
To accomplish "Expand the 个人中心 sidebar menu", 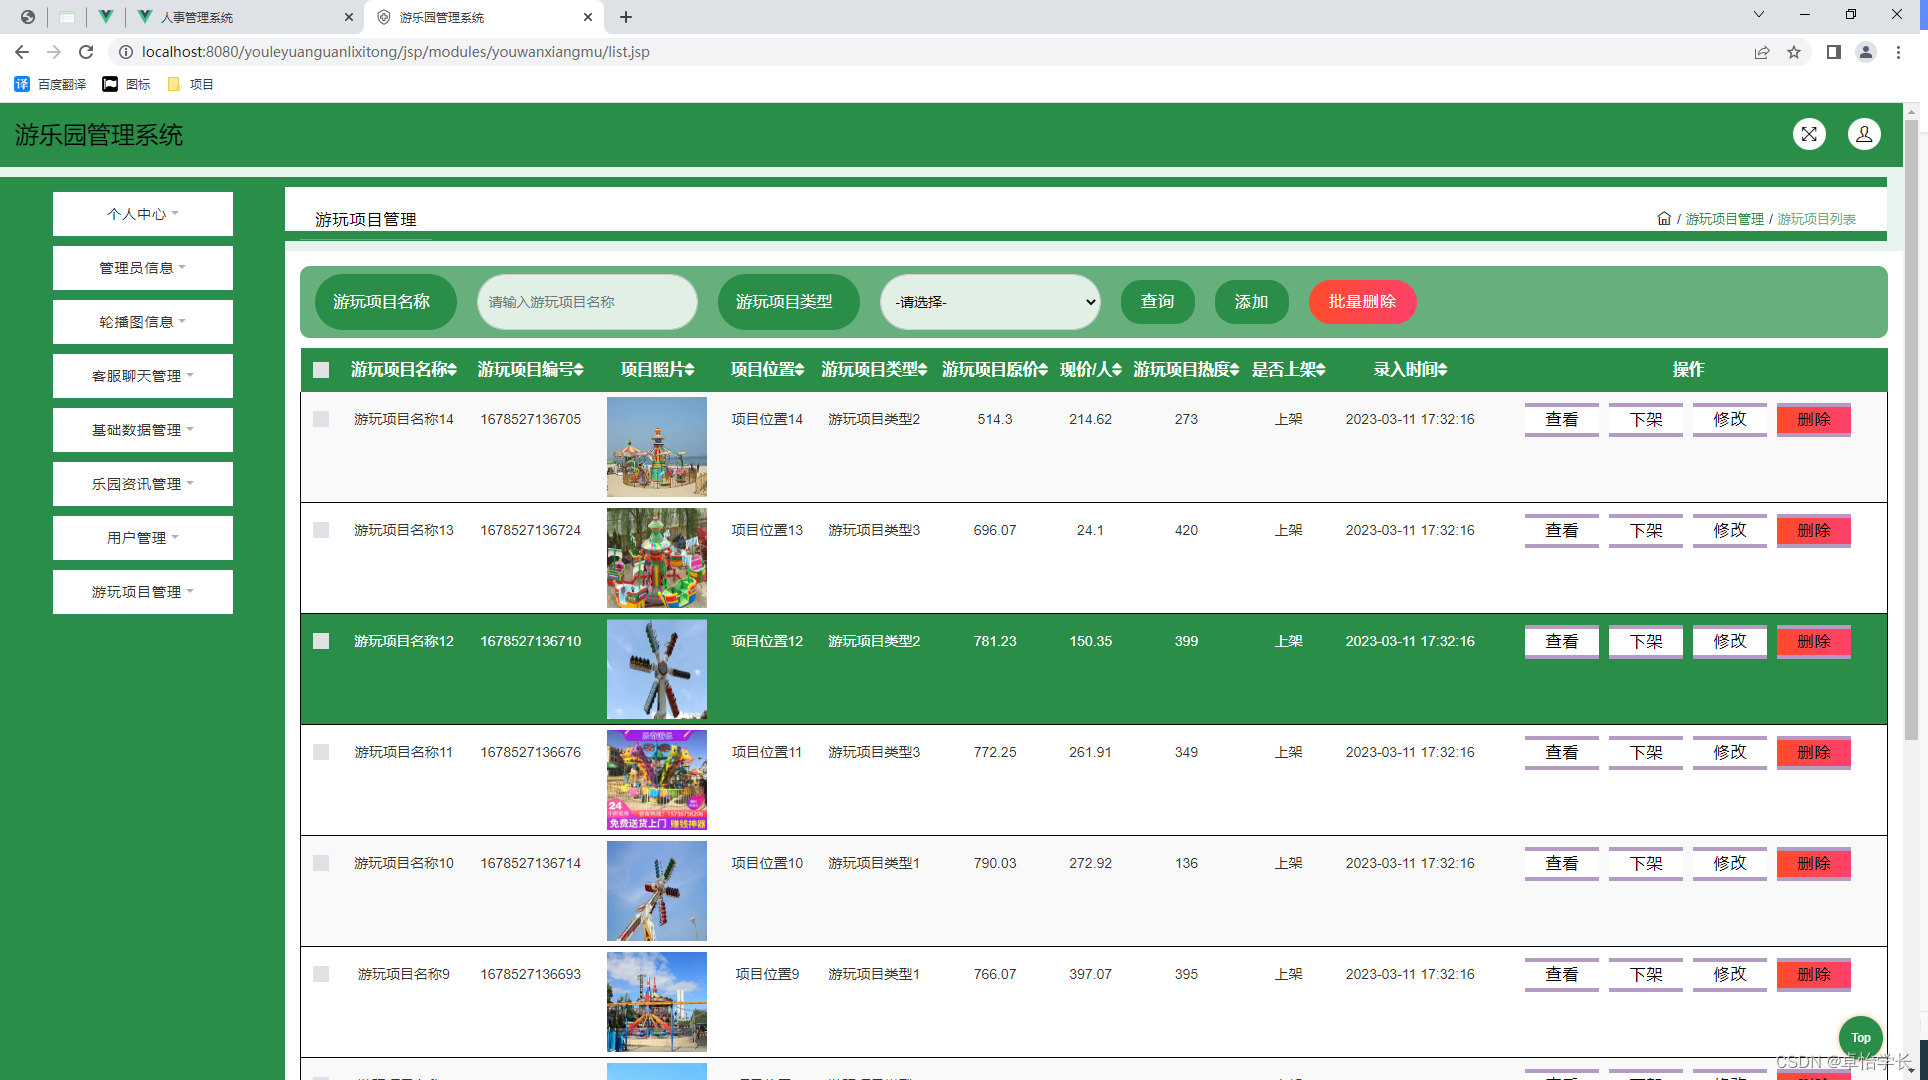I will (142, 214).
